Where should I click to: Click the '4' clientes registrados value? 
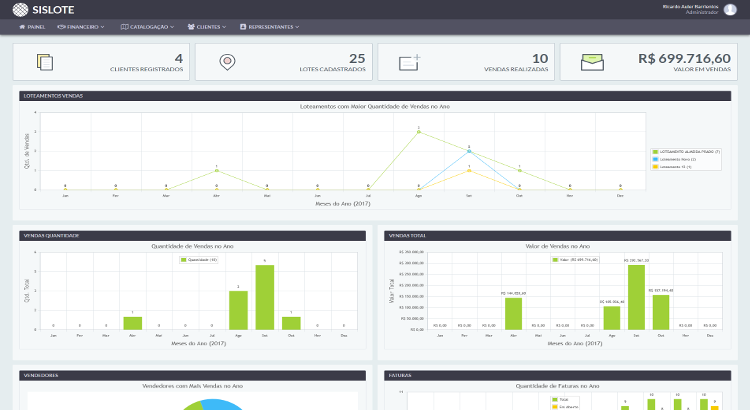(179, 58)
